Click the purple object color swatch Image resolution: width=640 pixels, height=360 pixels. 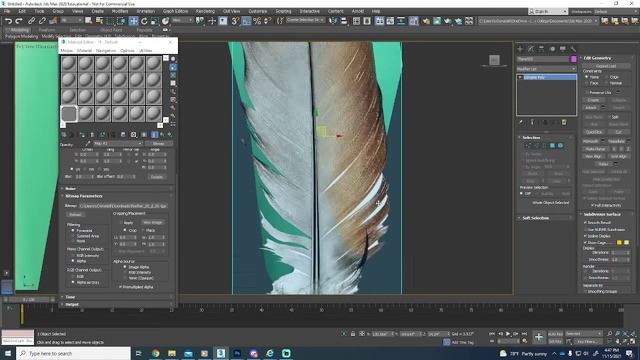573,59
